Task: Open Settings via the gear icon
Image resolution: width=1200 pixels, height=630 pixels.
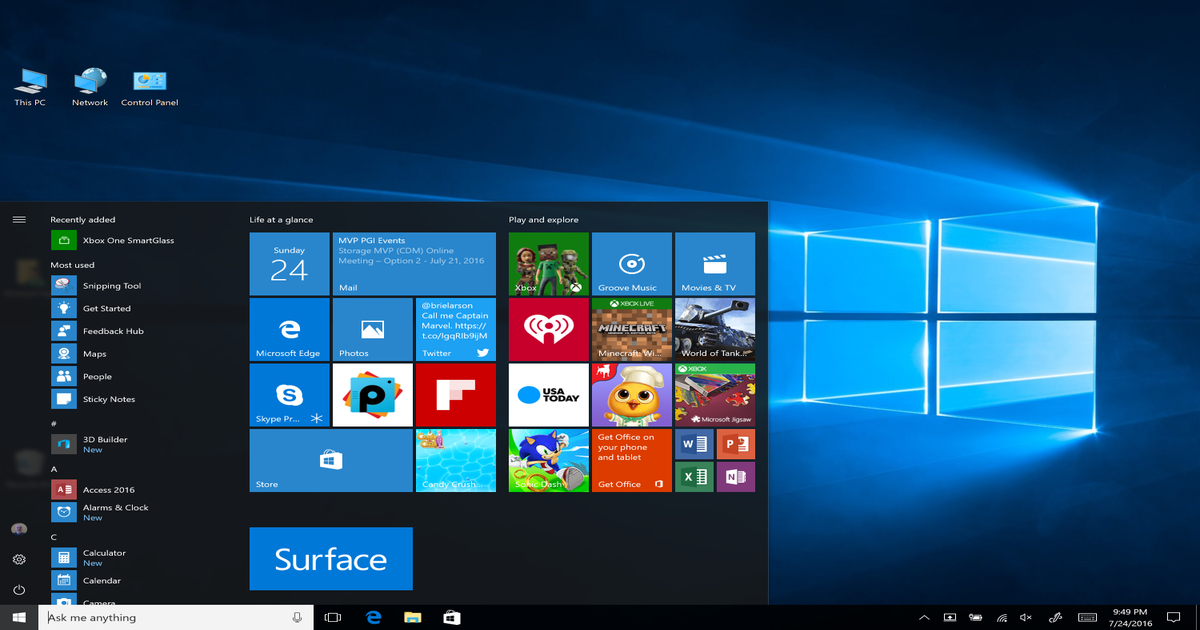Action: tap(19, 560)
